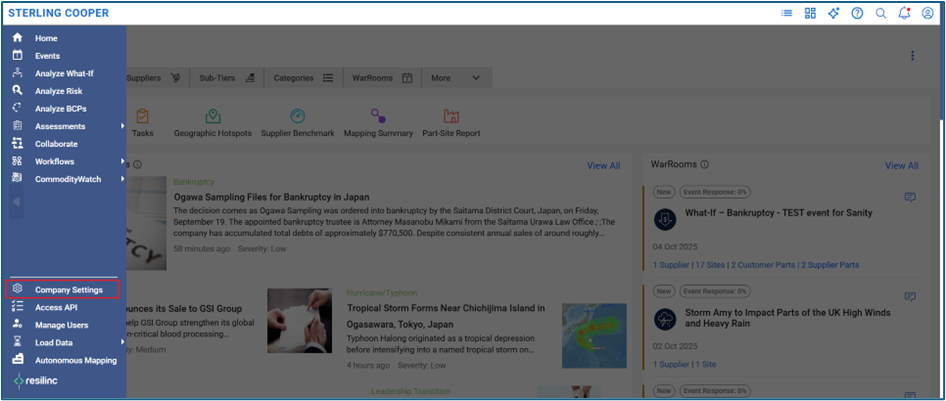Click View All for WarRooms
The height and width of the screenshot is (401, 946).
point(902,166)
